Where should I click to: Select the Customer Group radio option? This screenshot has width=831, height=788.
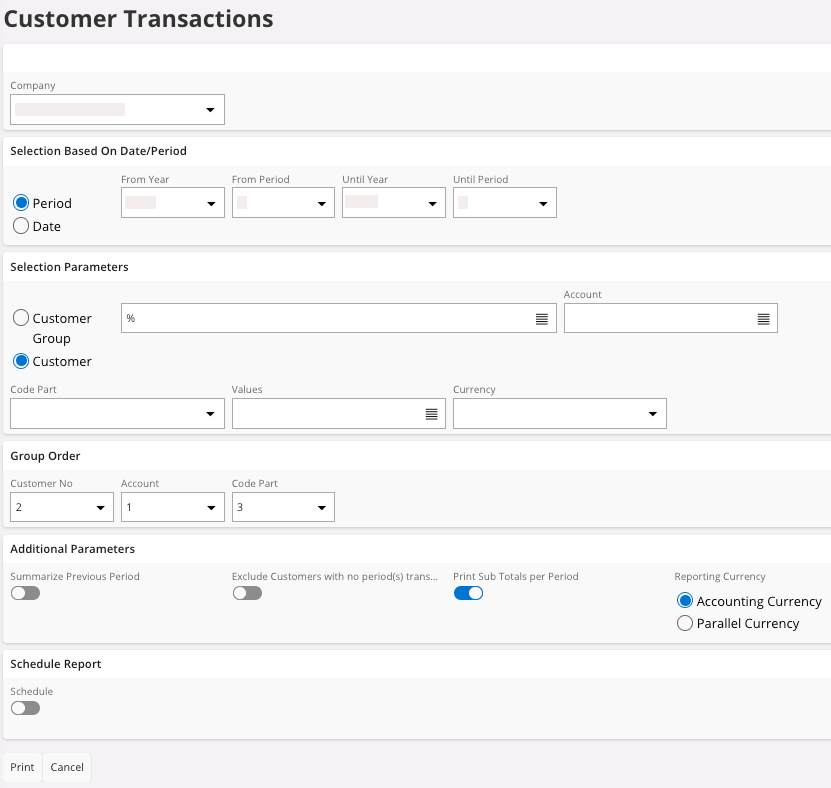pos(21,318)
